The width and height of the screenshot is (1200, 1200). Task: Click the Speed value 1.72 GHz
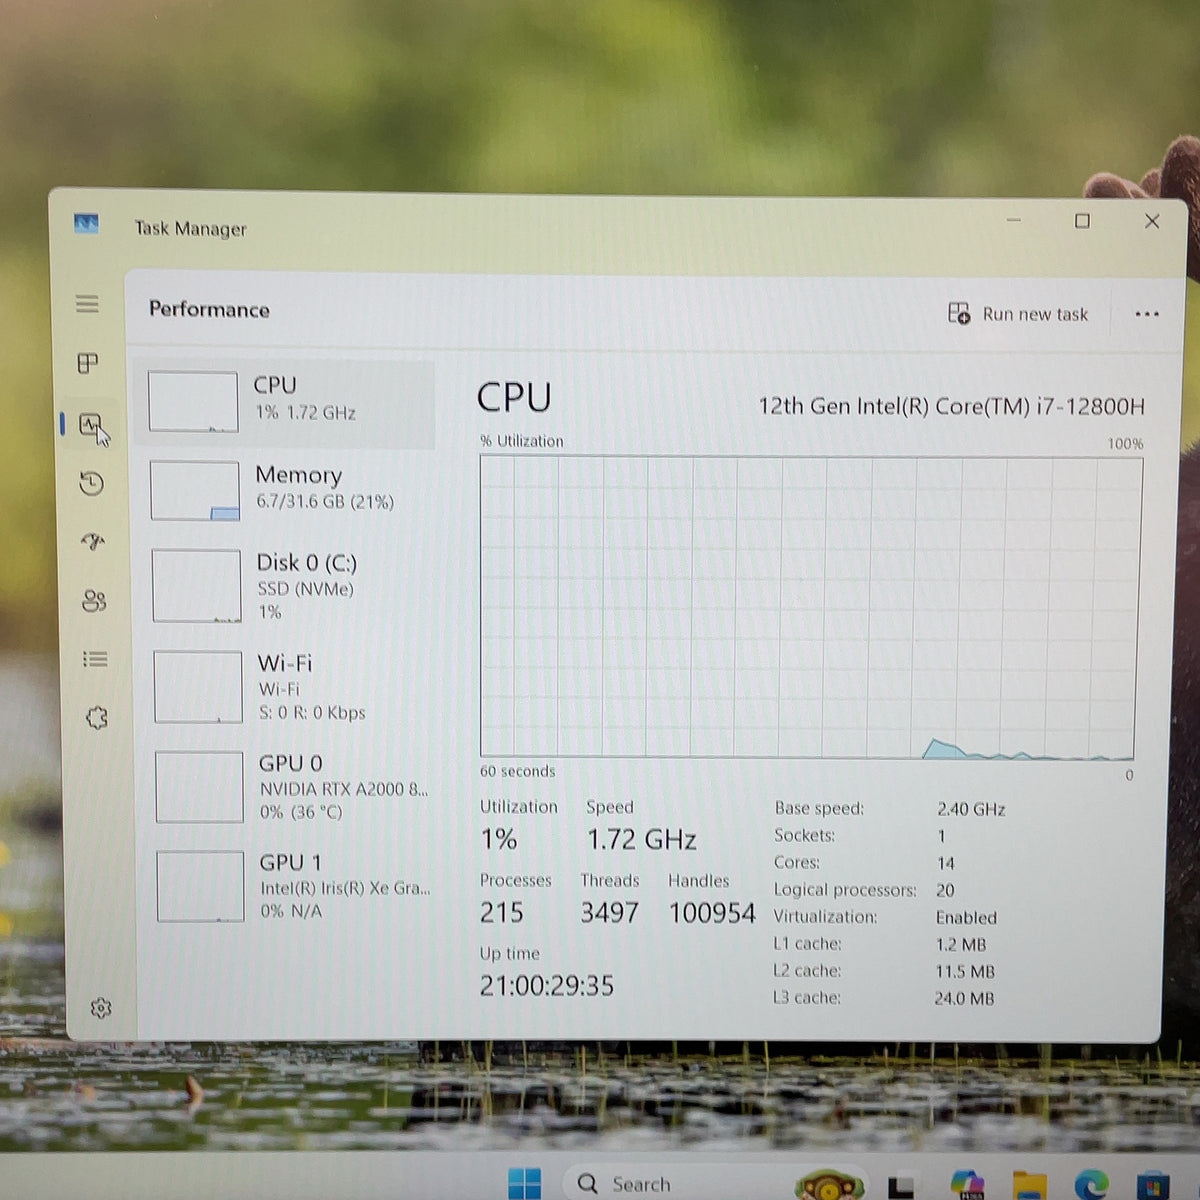641,839
